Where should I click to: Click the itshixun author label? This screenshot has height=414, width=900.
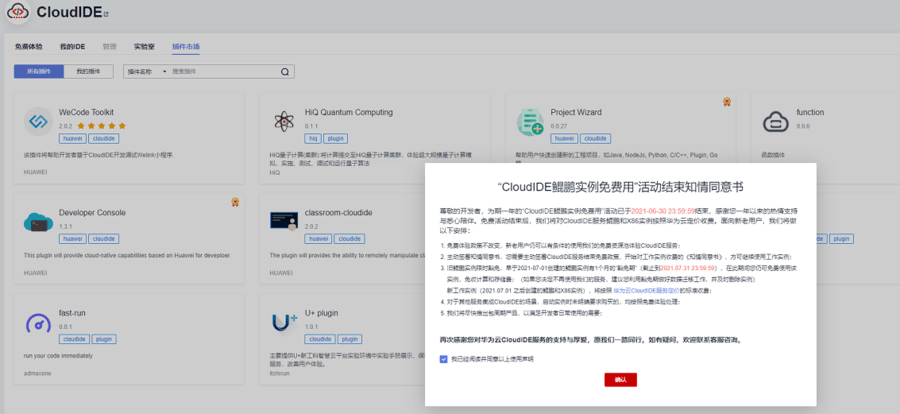click(280, 373)
